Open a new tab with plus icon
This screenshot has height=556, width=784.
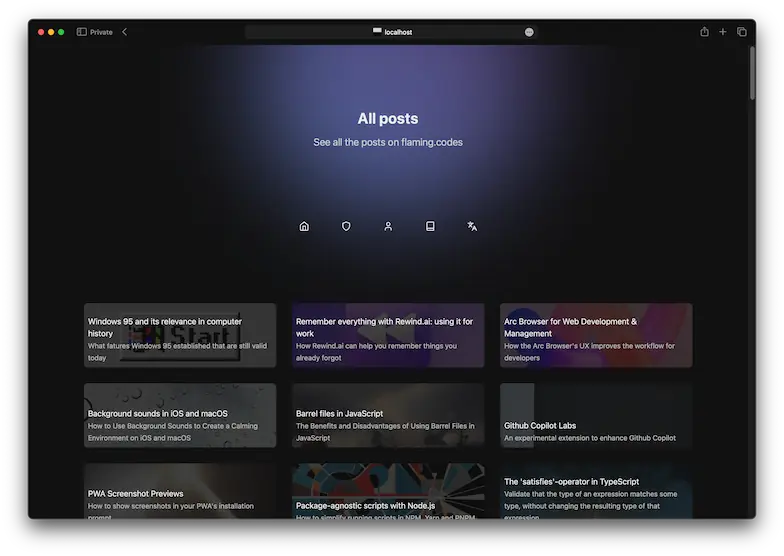(722, 32)
